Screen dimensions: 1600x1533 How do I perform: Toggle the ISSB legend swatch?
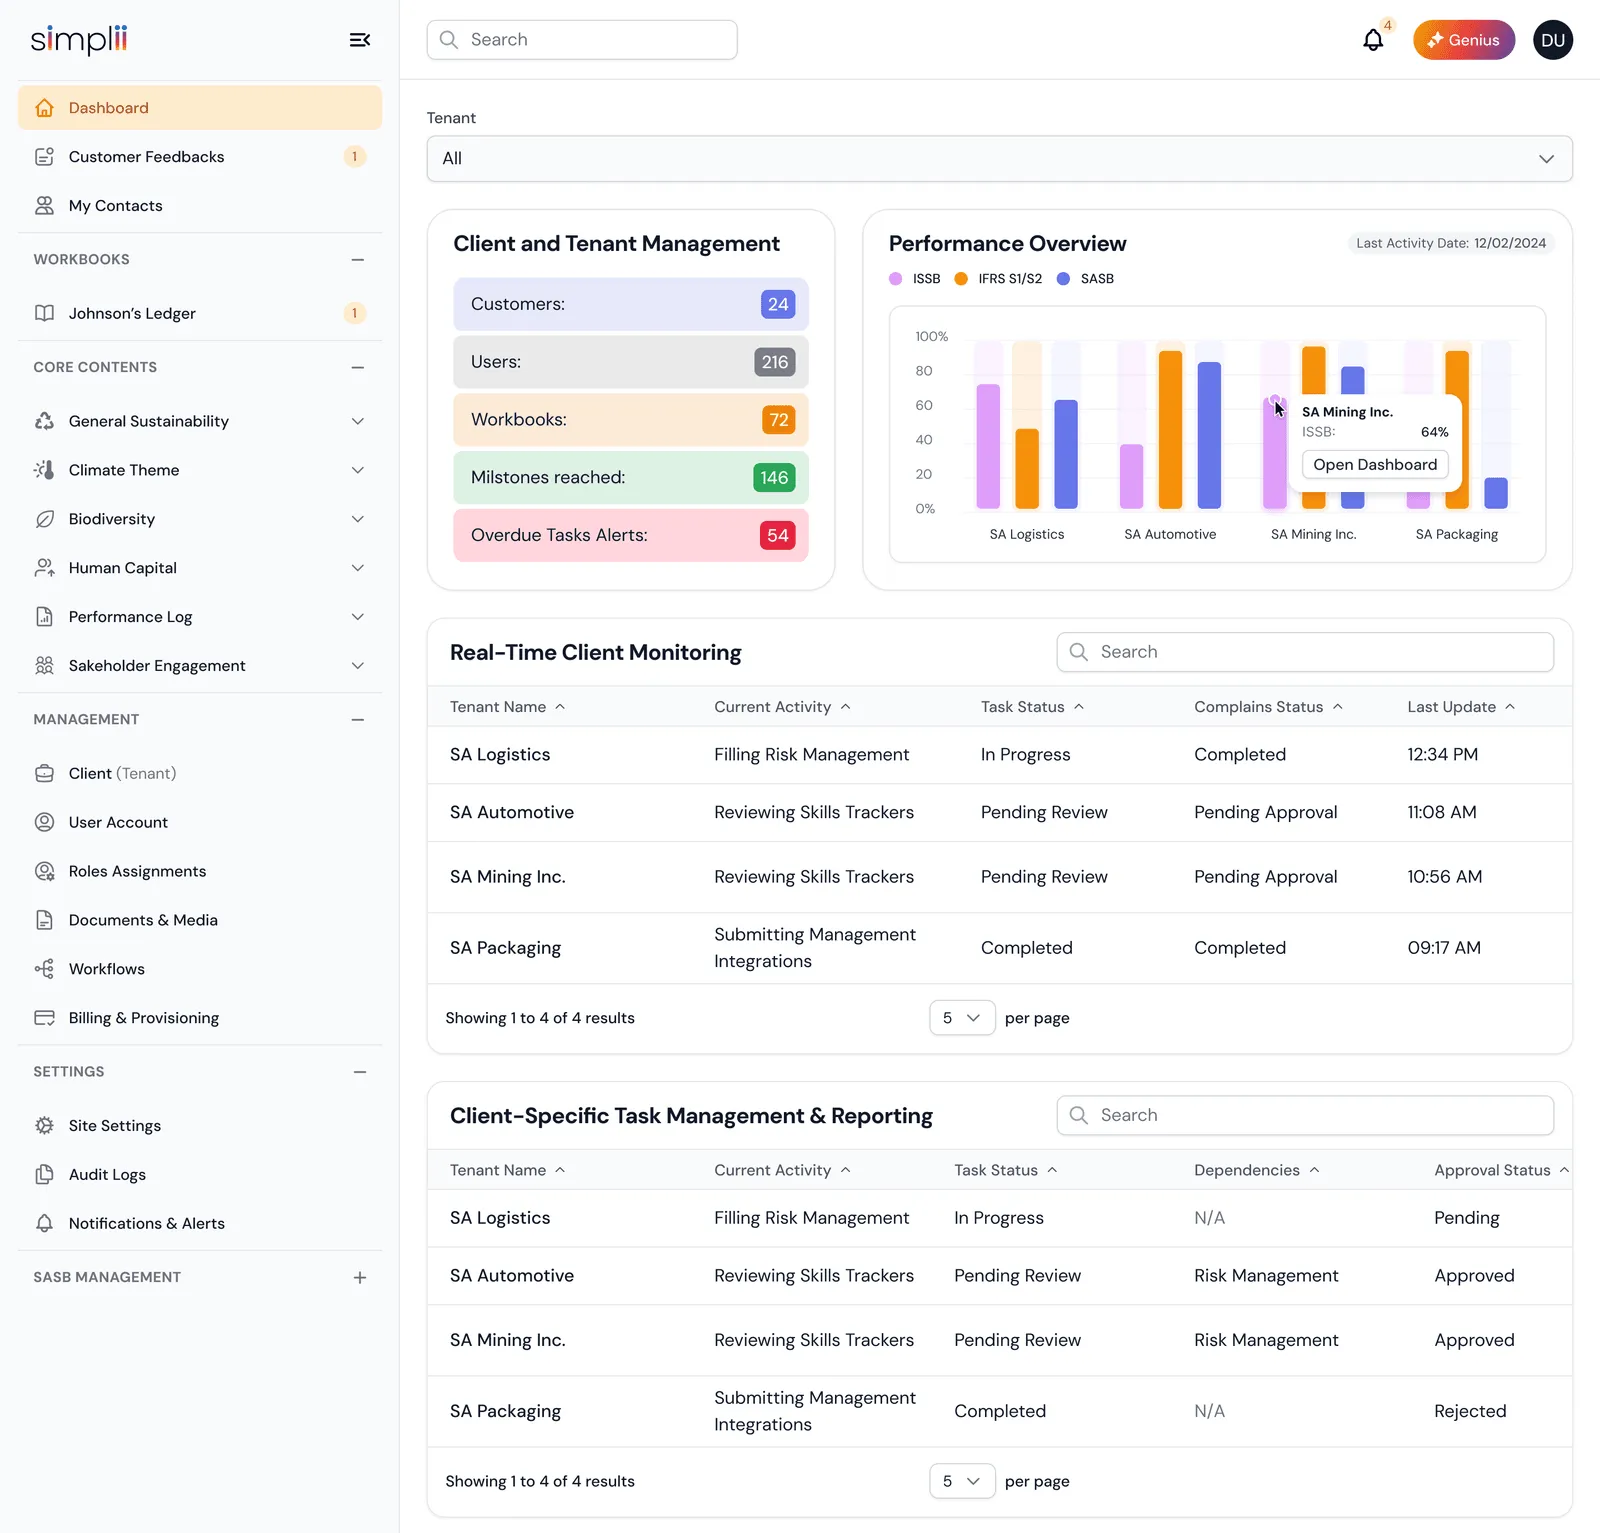tap(896, 279)
